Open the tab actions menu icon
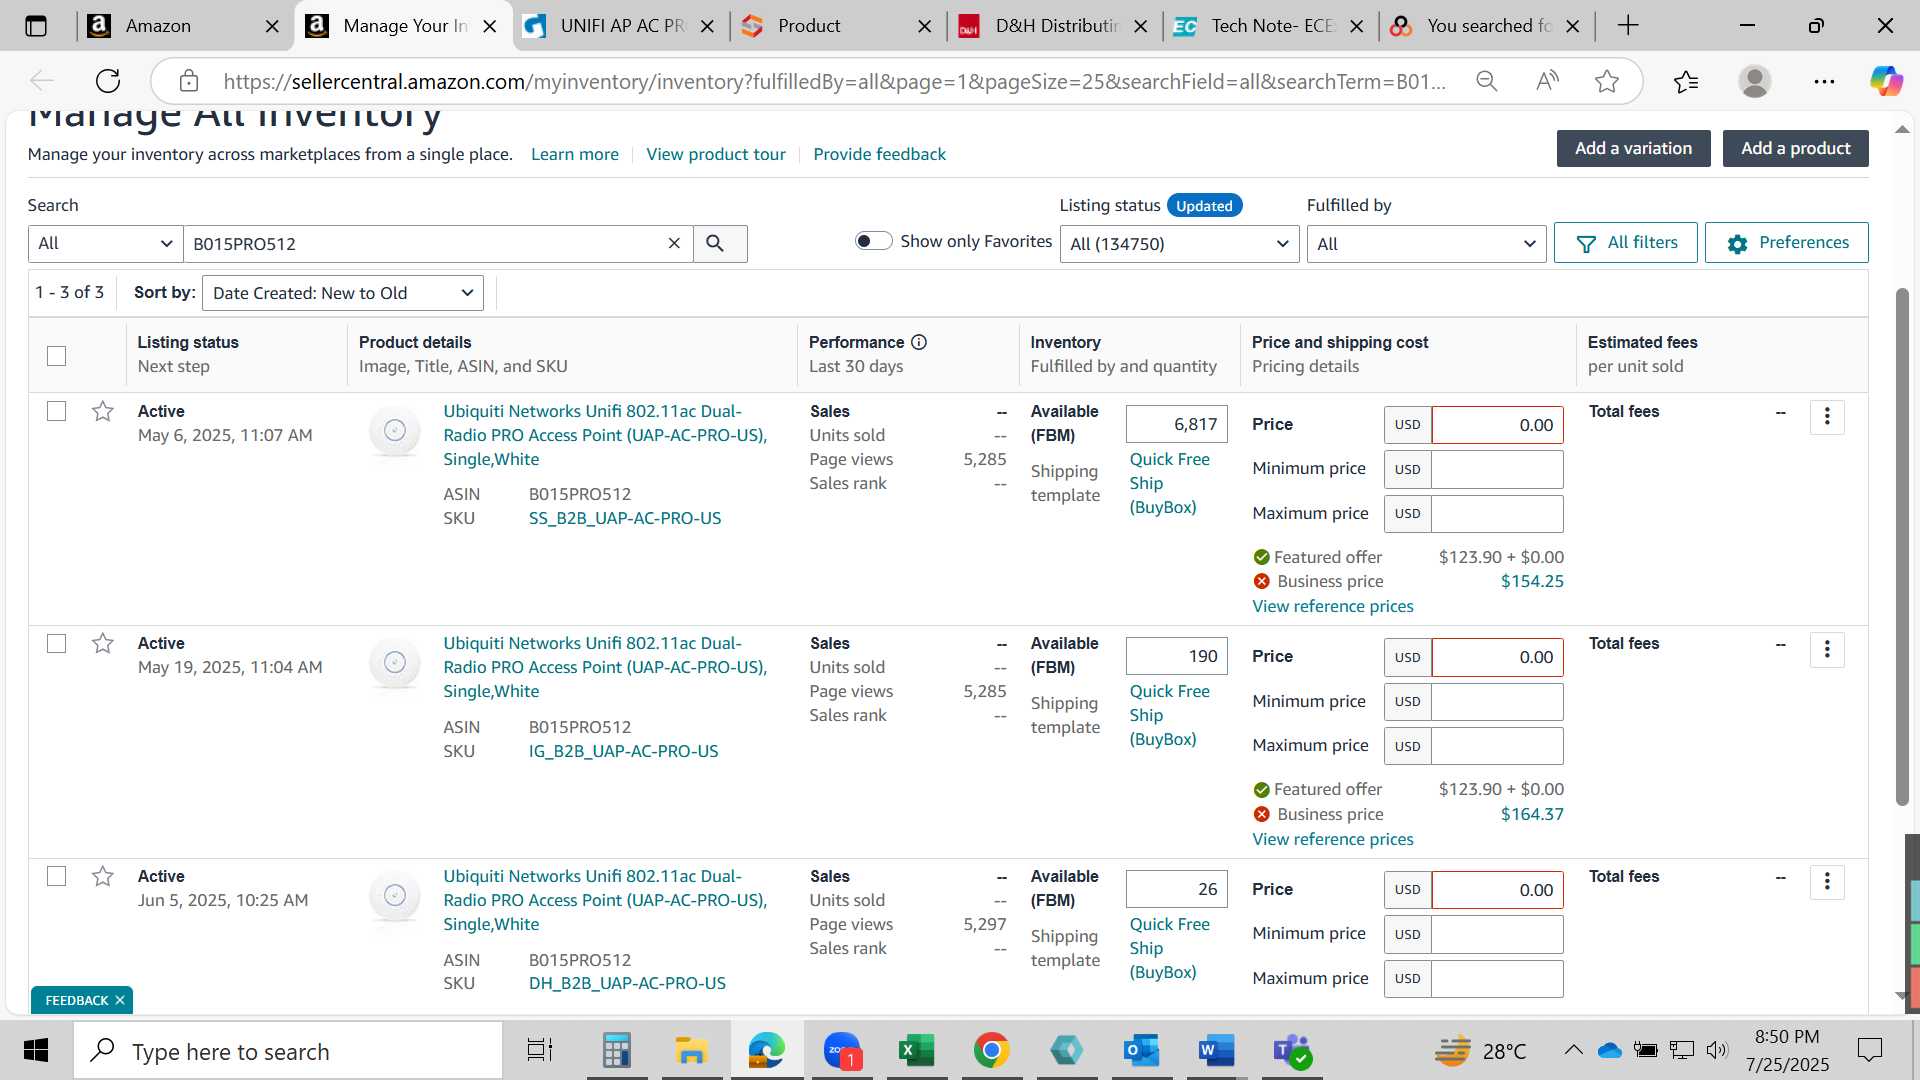 click(36, 26)
